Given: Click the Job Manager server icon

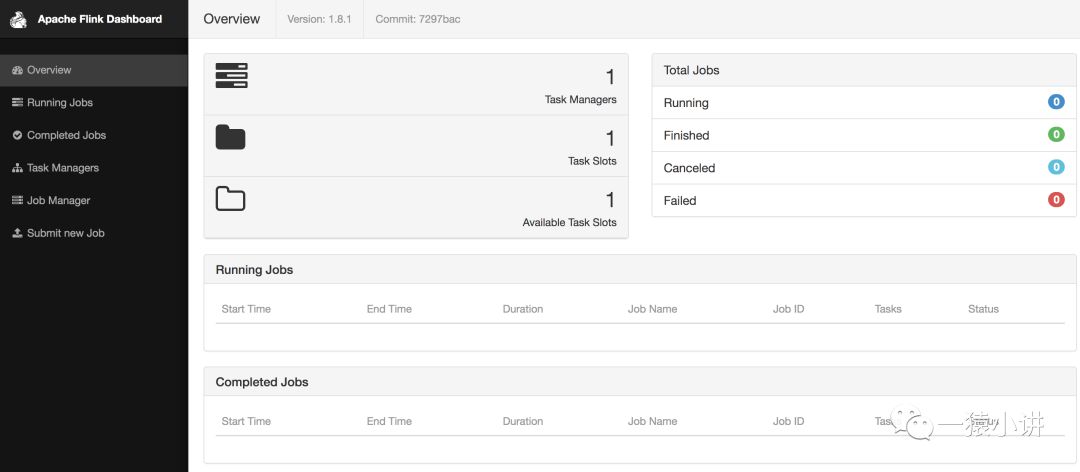Looking at the screenshot, I should pos(18,201).
